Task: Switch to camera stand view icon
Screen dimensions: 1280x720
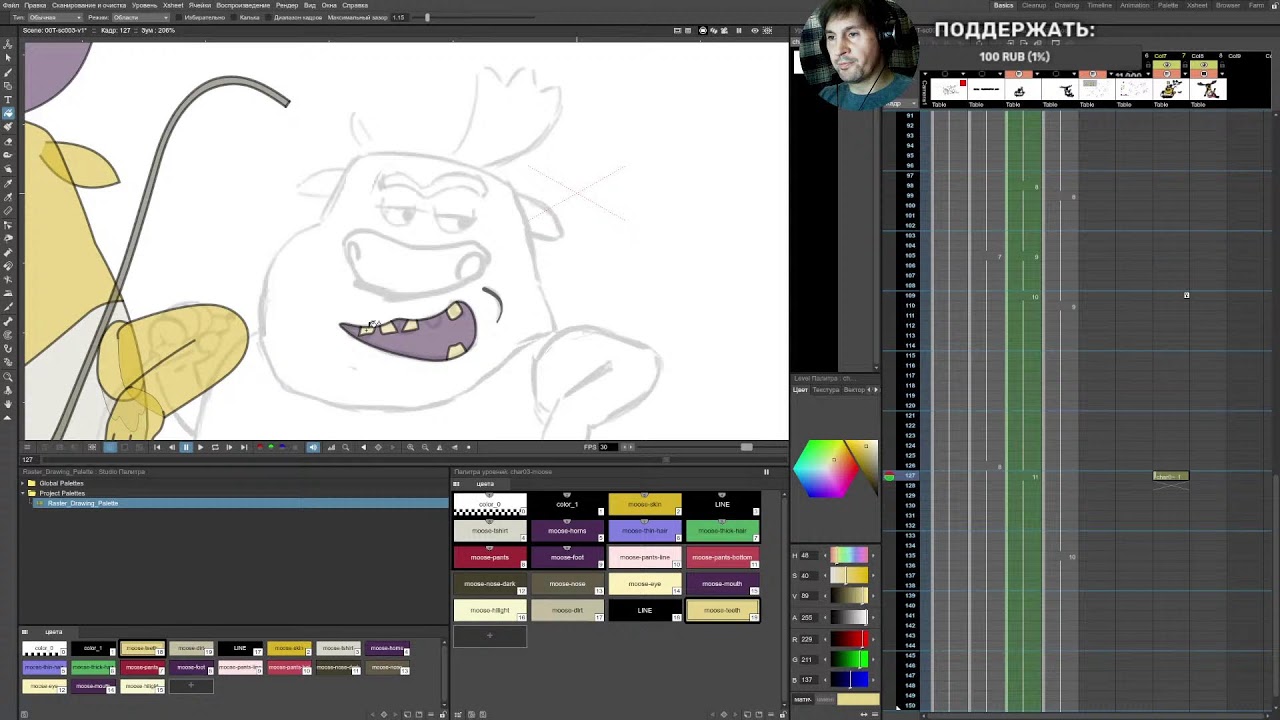Action: [x=703, y=30]
